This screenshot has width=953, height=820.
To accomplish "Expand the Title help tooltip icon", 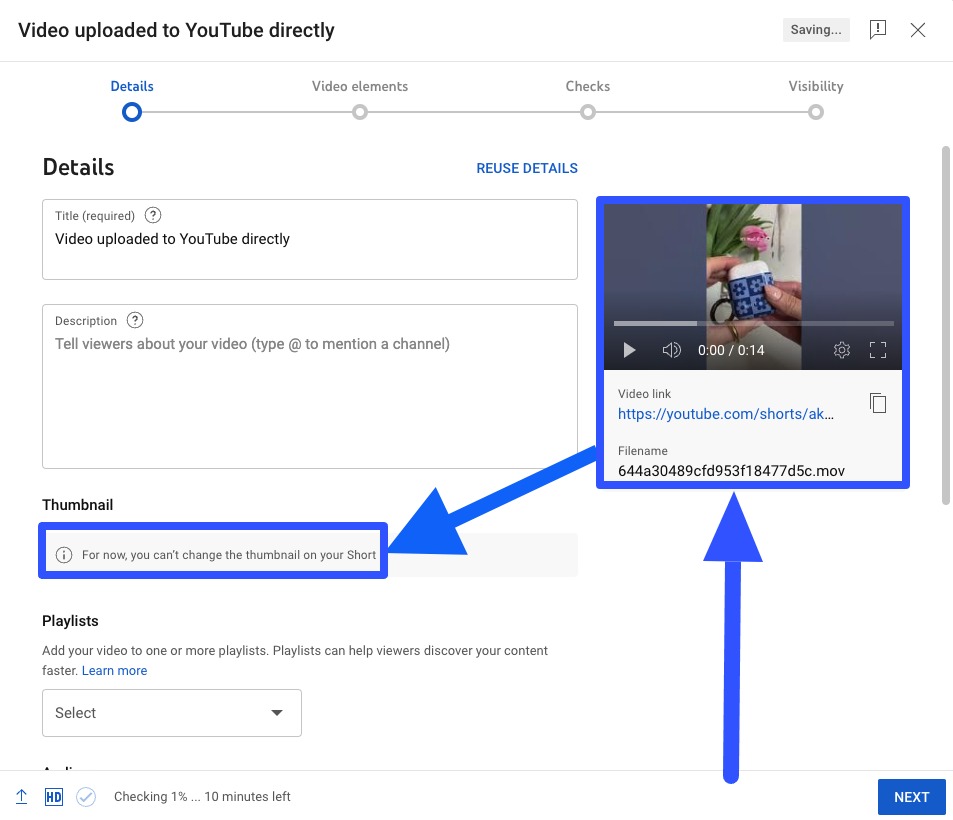I will pyautogui.click(x=152, y=215).
